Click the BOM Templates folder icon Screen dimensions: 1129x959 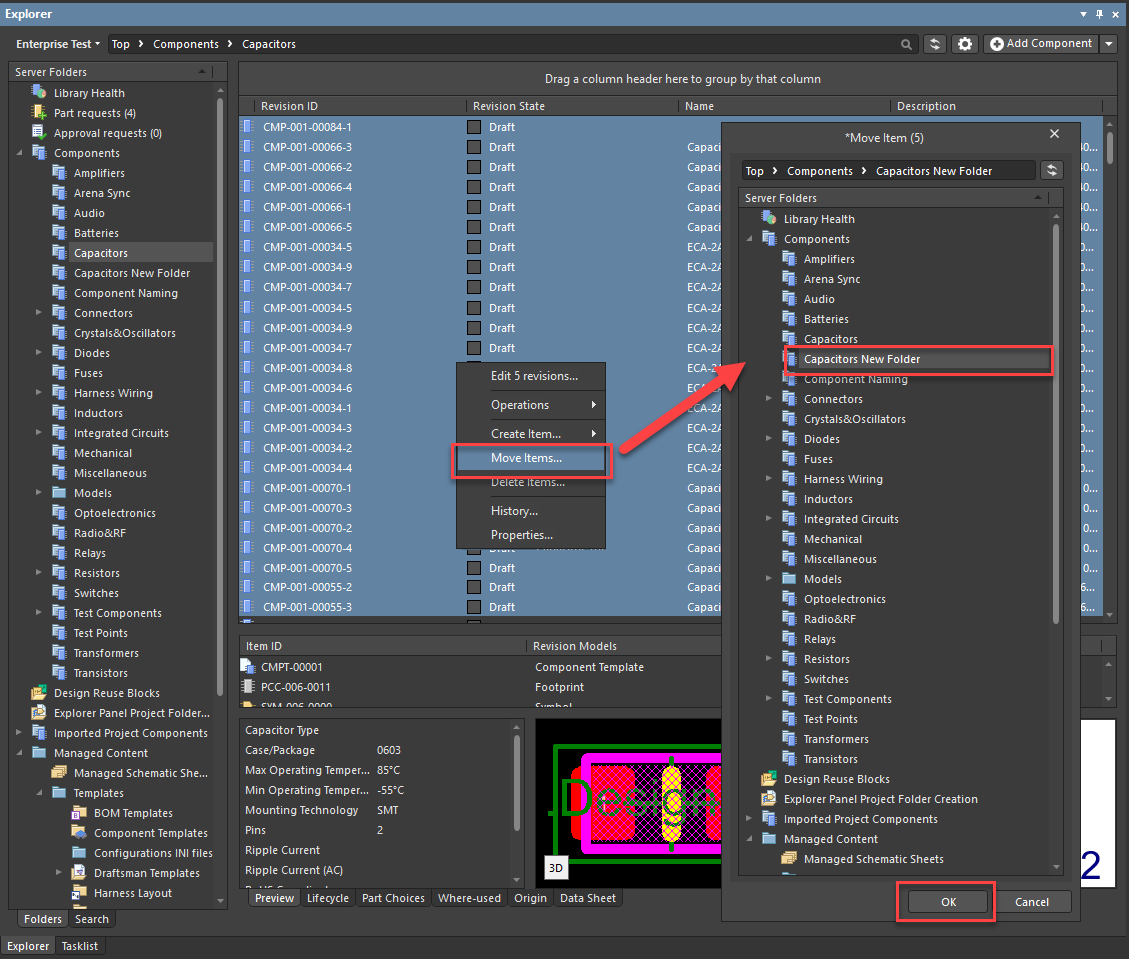(x=79, y=813)
